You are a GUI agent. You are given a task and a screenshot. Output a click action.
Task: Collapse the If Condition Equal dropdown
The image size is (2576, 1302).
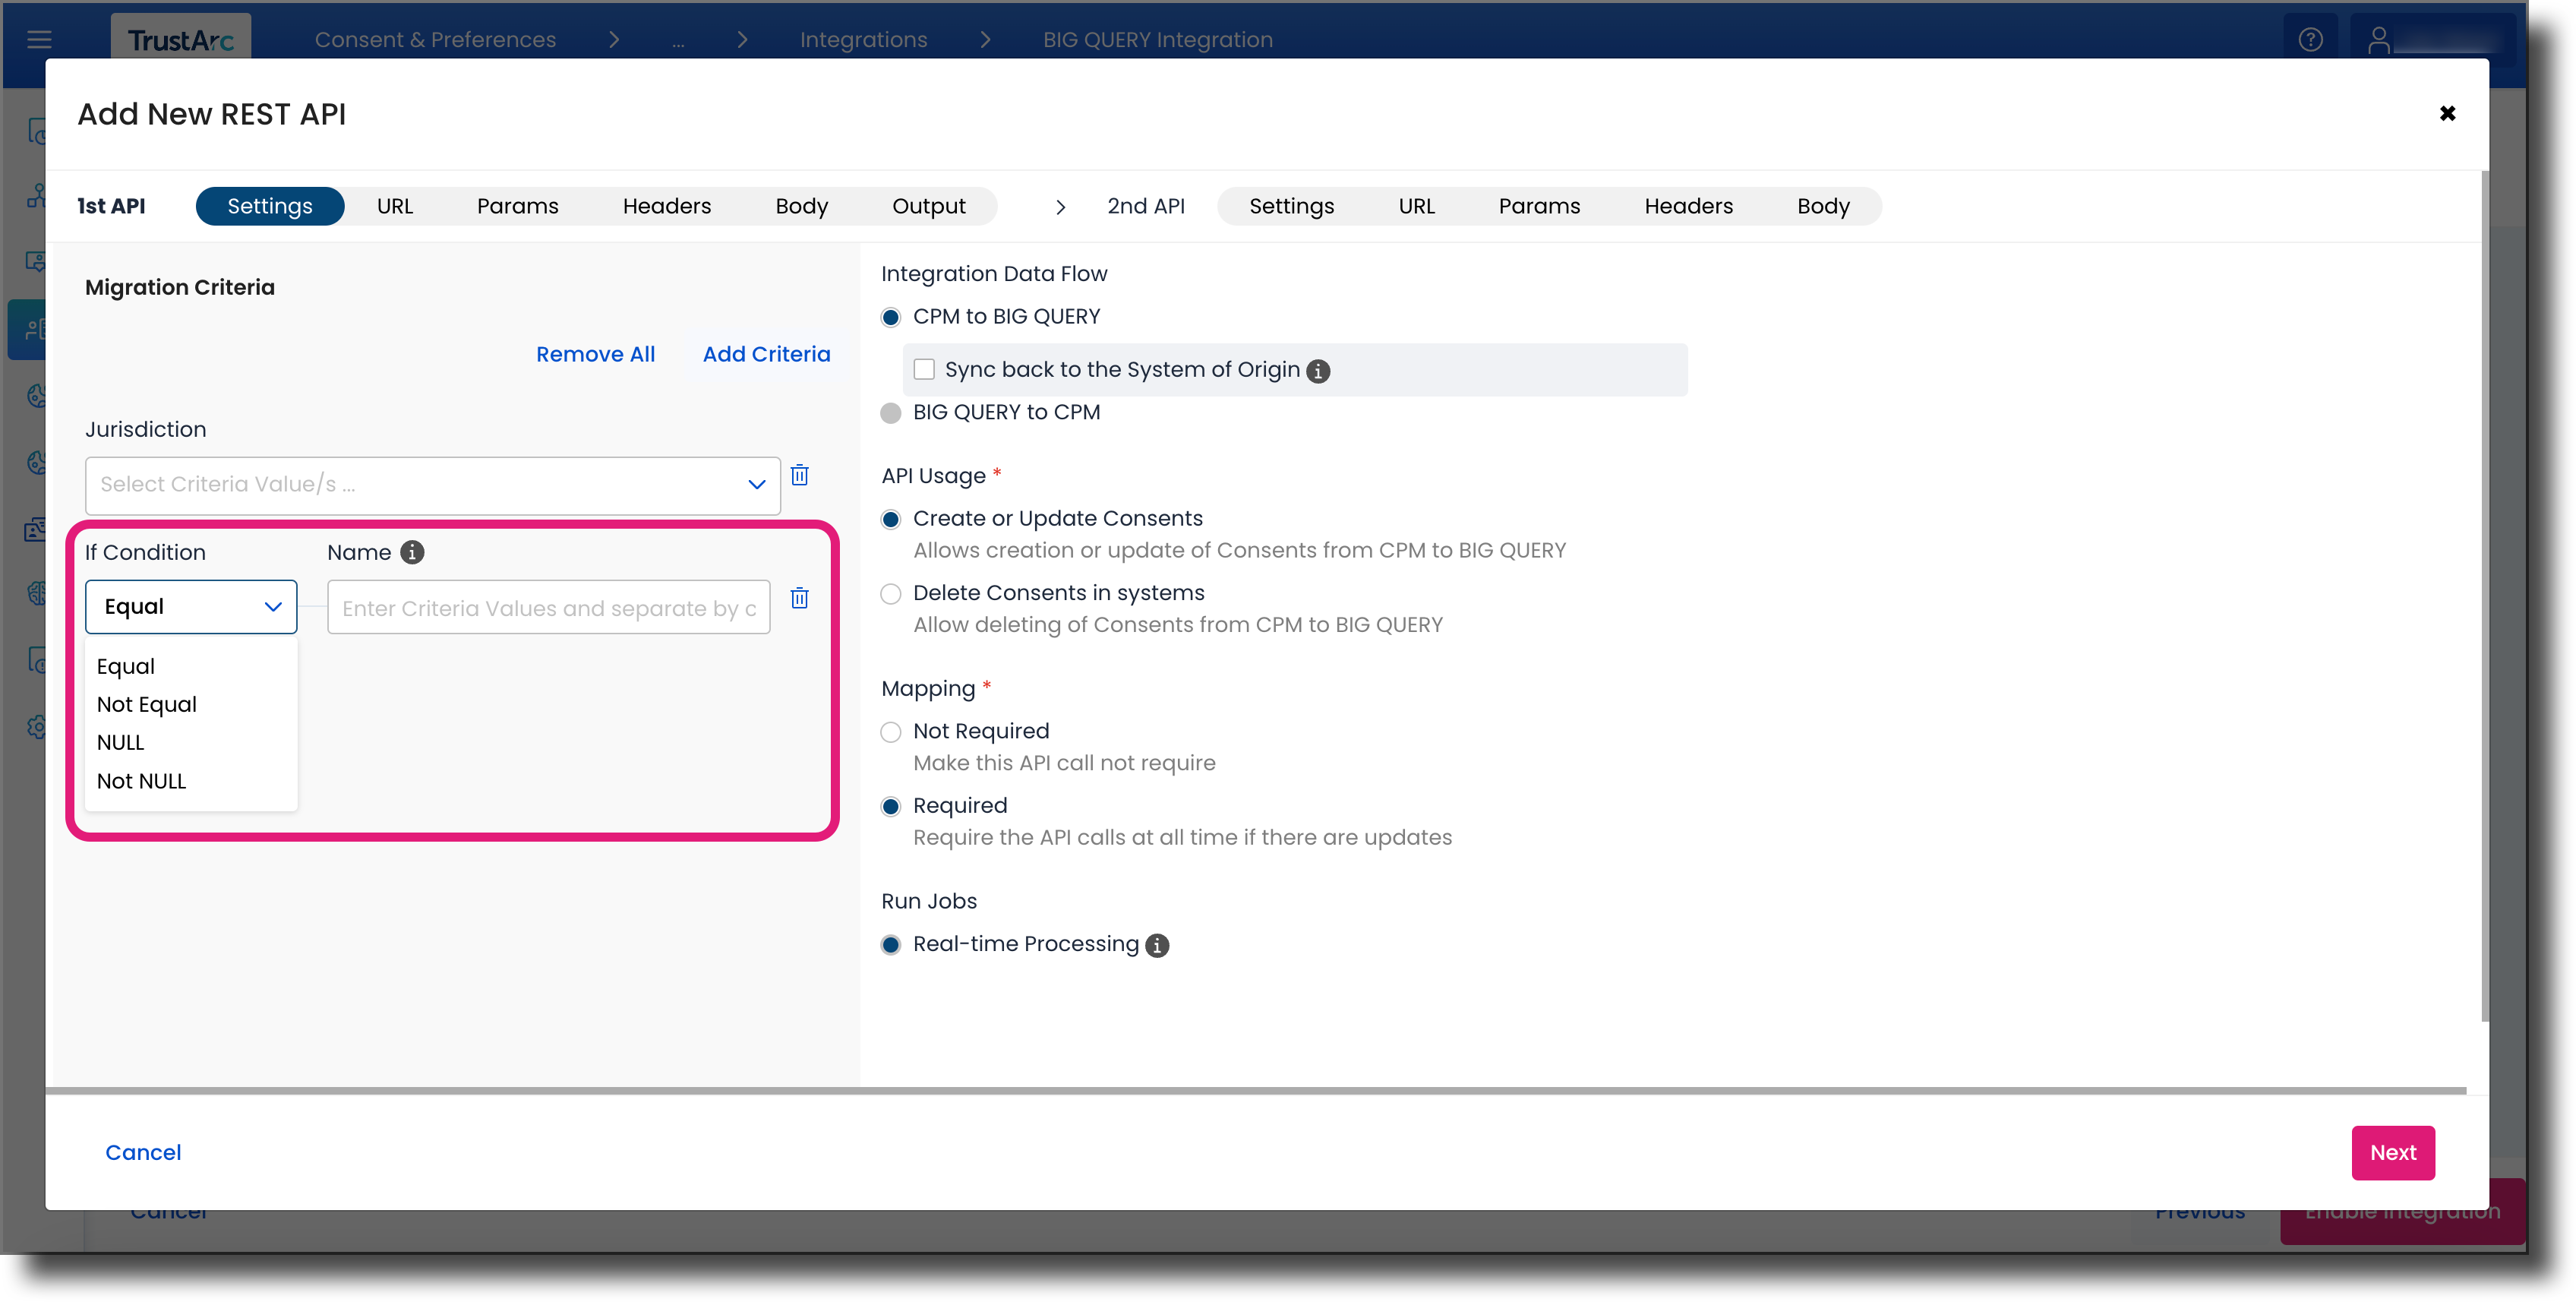pos(191,607)
